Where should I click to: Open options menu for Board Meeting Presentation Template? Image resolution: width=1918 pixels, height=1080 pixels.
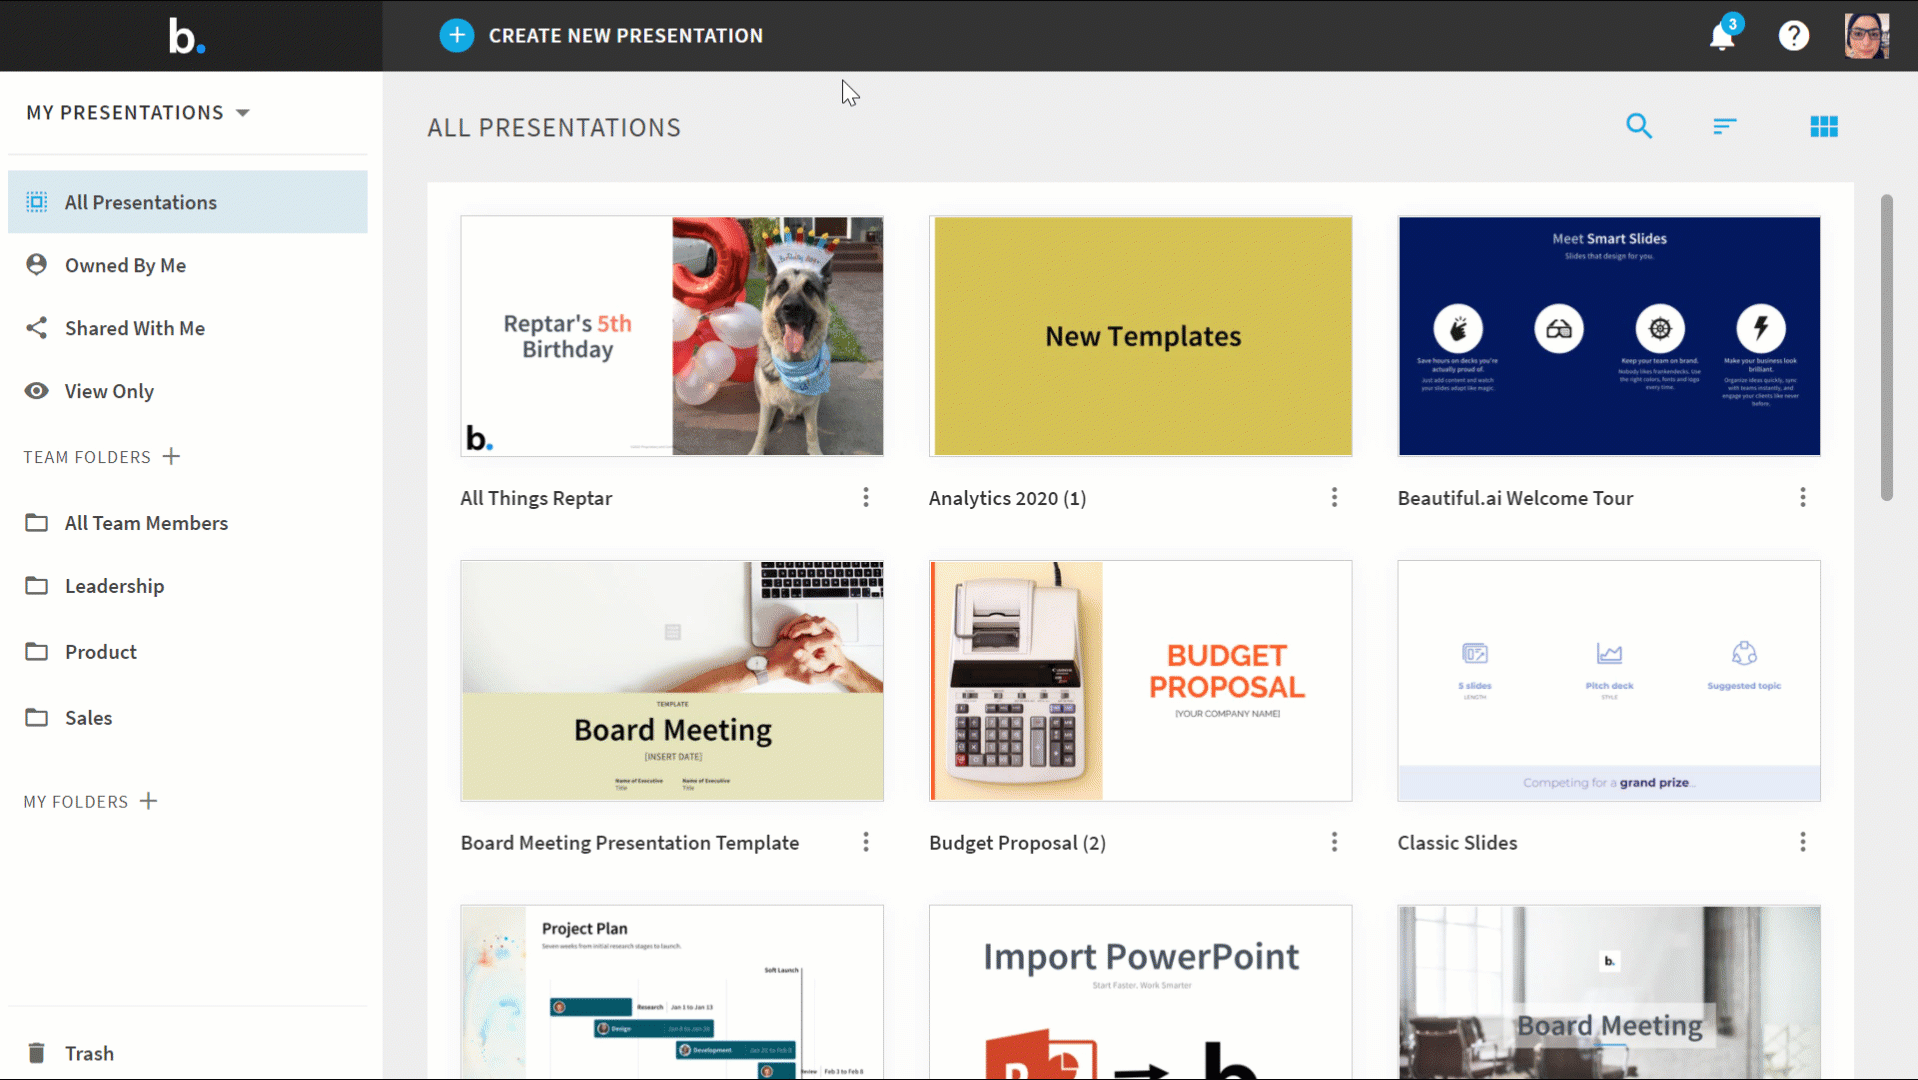pyautogui.click(x=866, y=843)
